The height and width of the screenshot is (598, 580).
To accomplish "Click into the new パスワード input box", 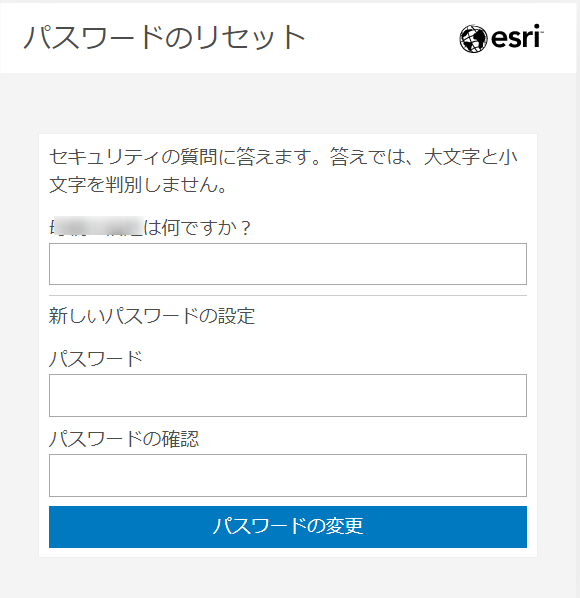I will click(x=288, y=395).
